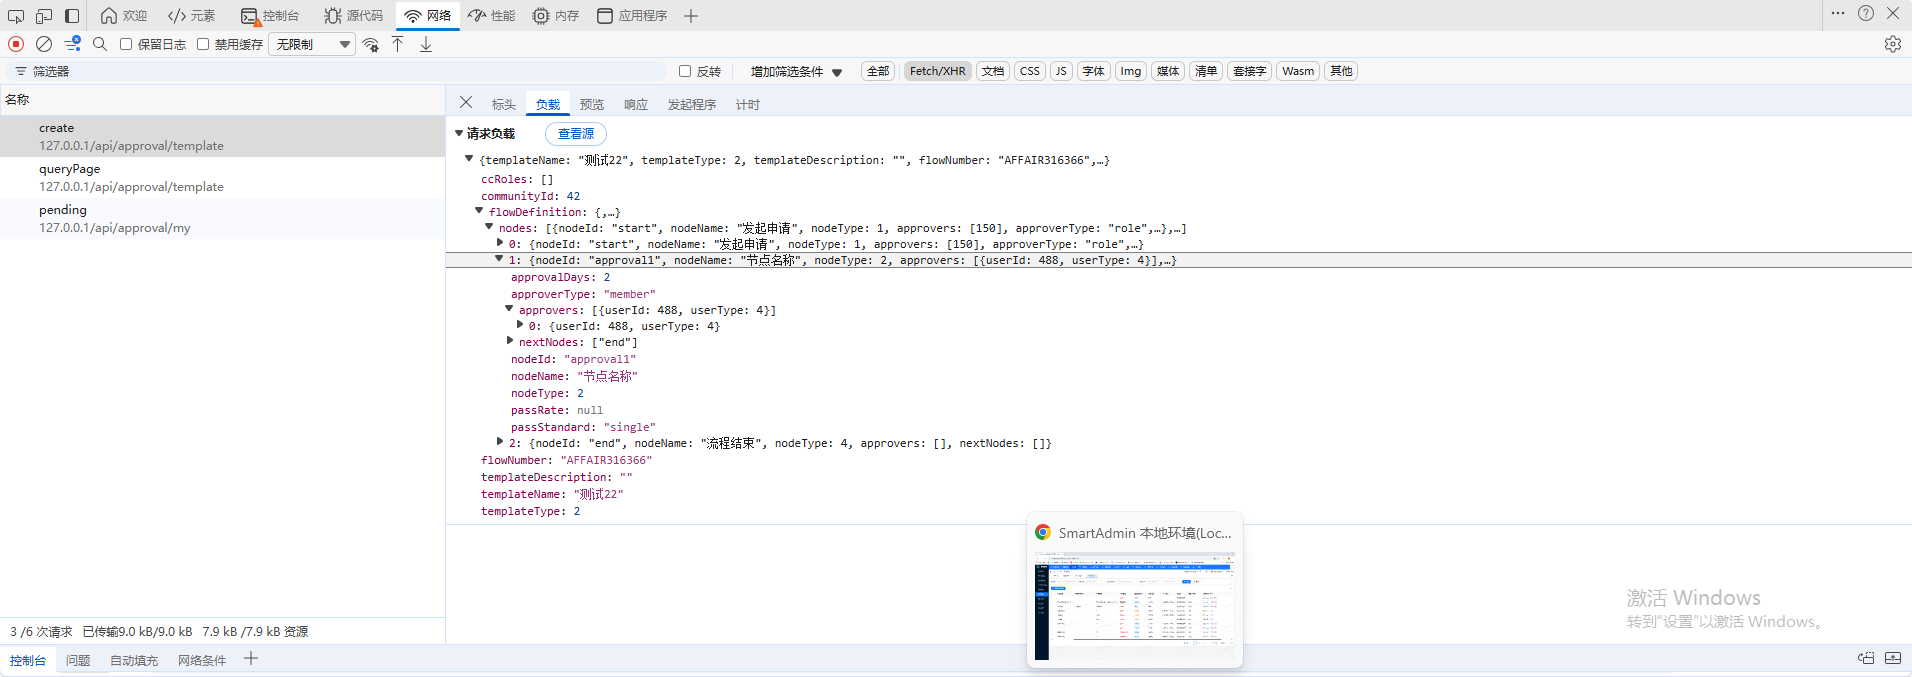1912x677 pixels.
Task: Open the 控制台 console tool tab
Action: click(x=270, y=16)
